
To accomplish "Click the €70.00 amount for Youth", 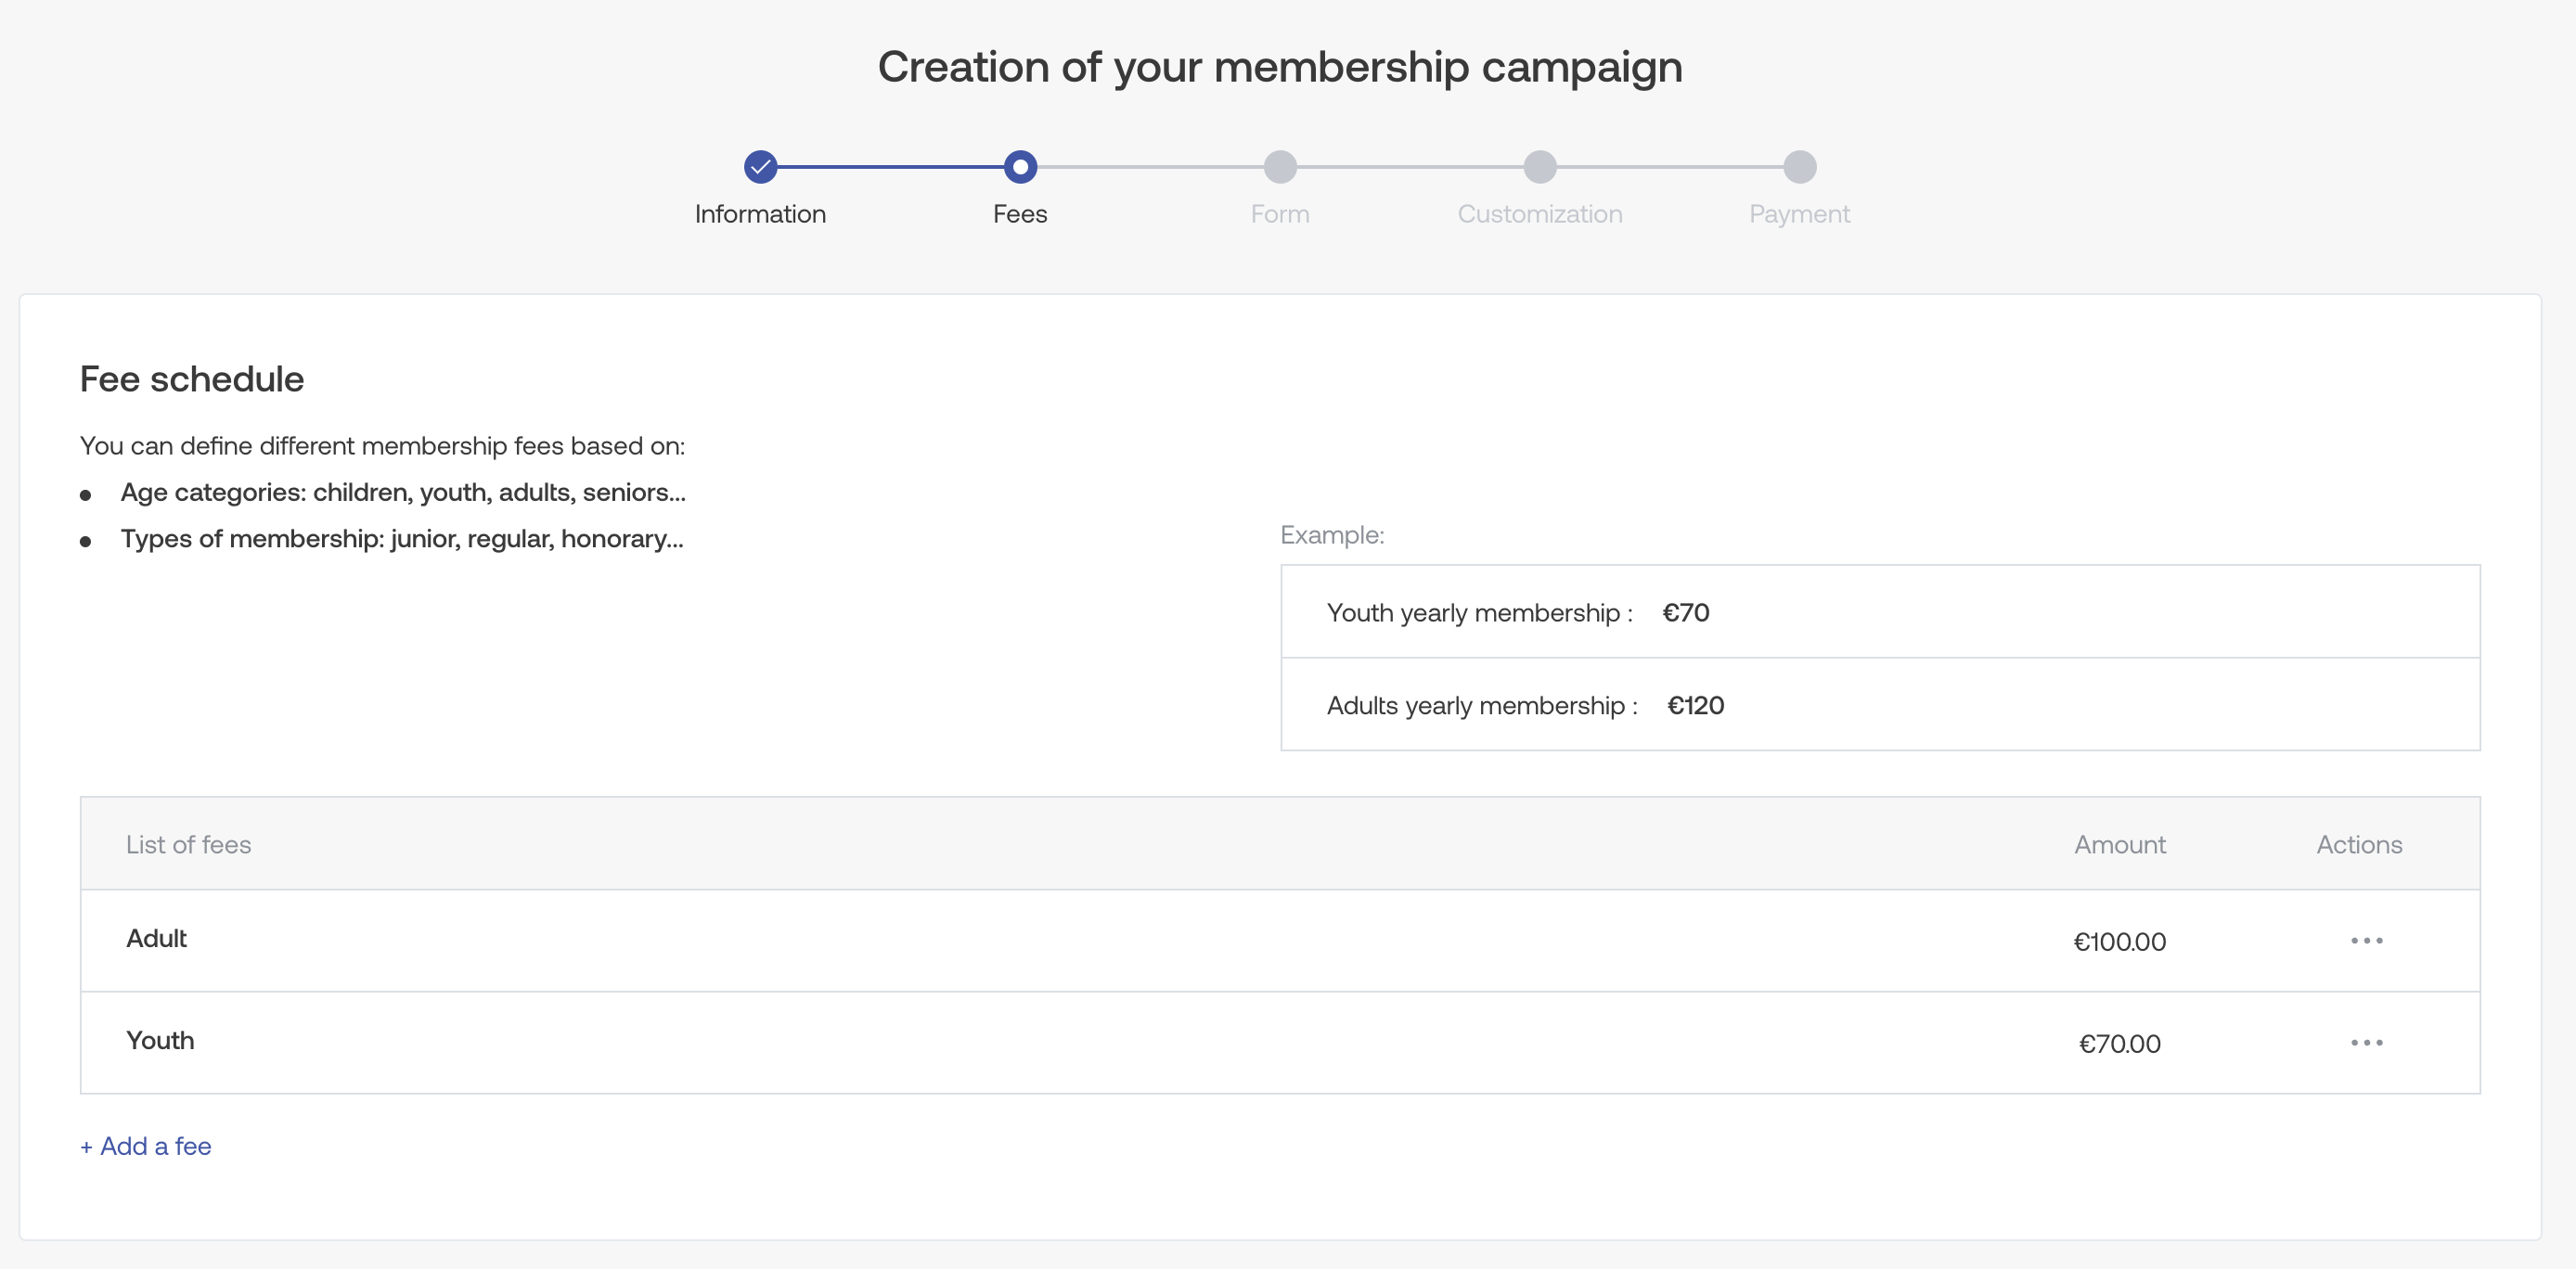I will pyautogui.click(x=2119, y=1044).
